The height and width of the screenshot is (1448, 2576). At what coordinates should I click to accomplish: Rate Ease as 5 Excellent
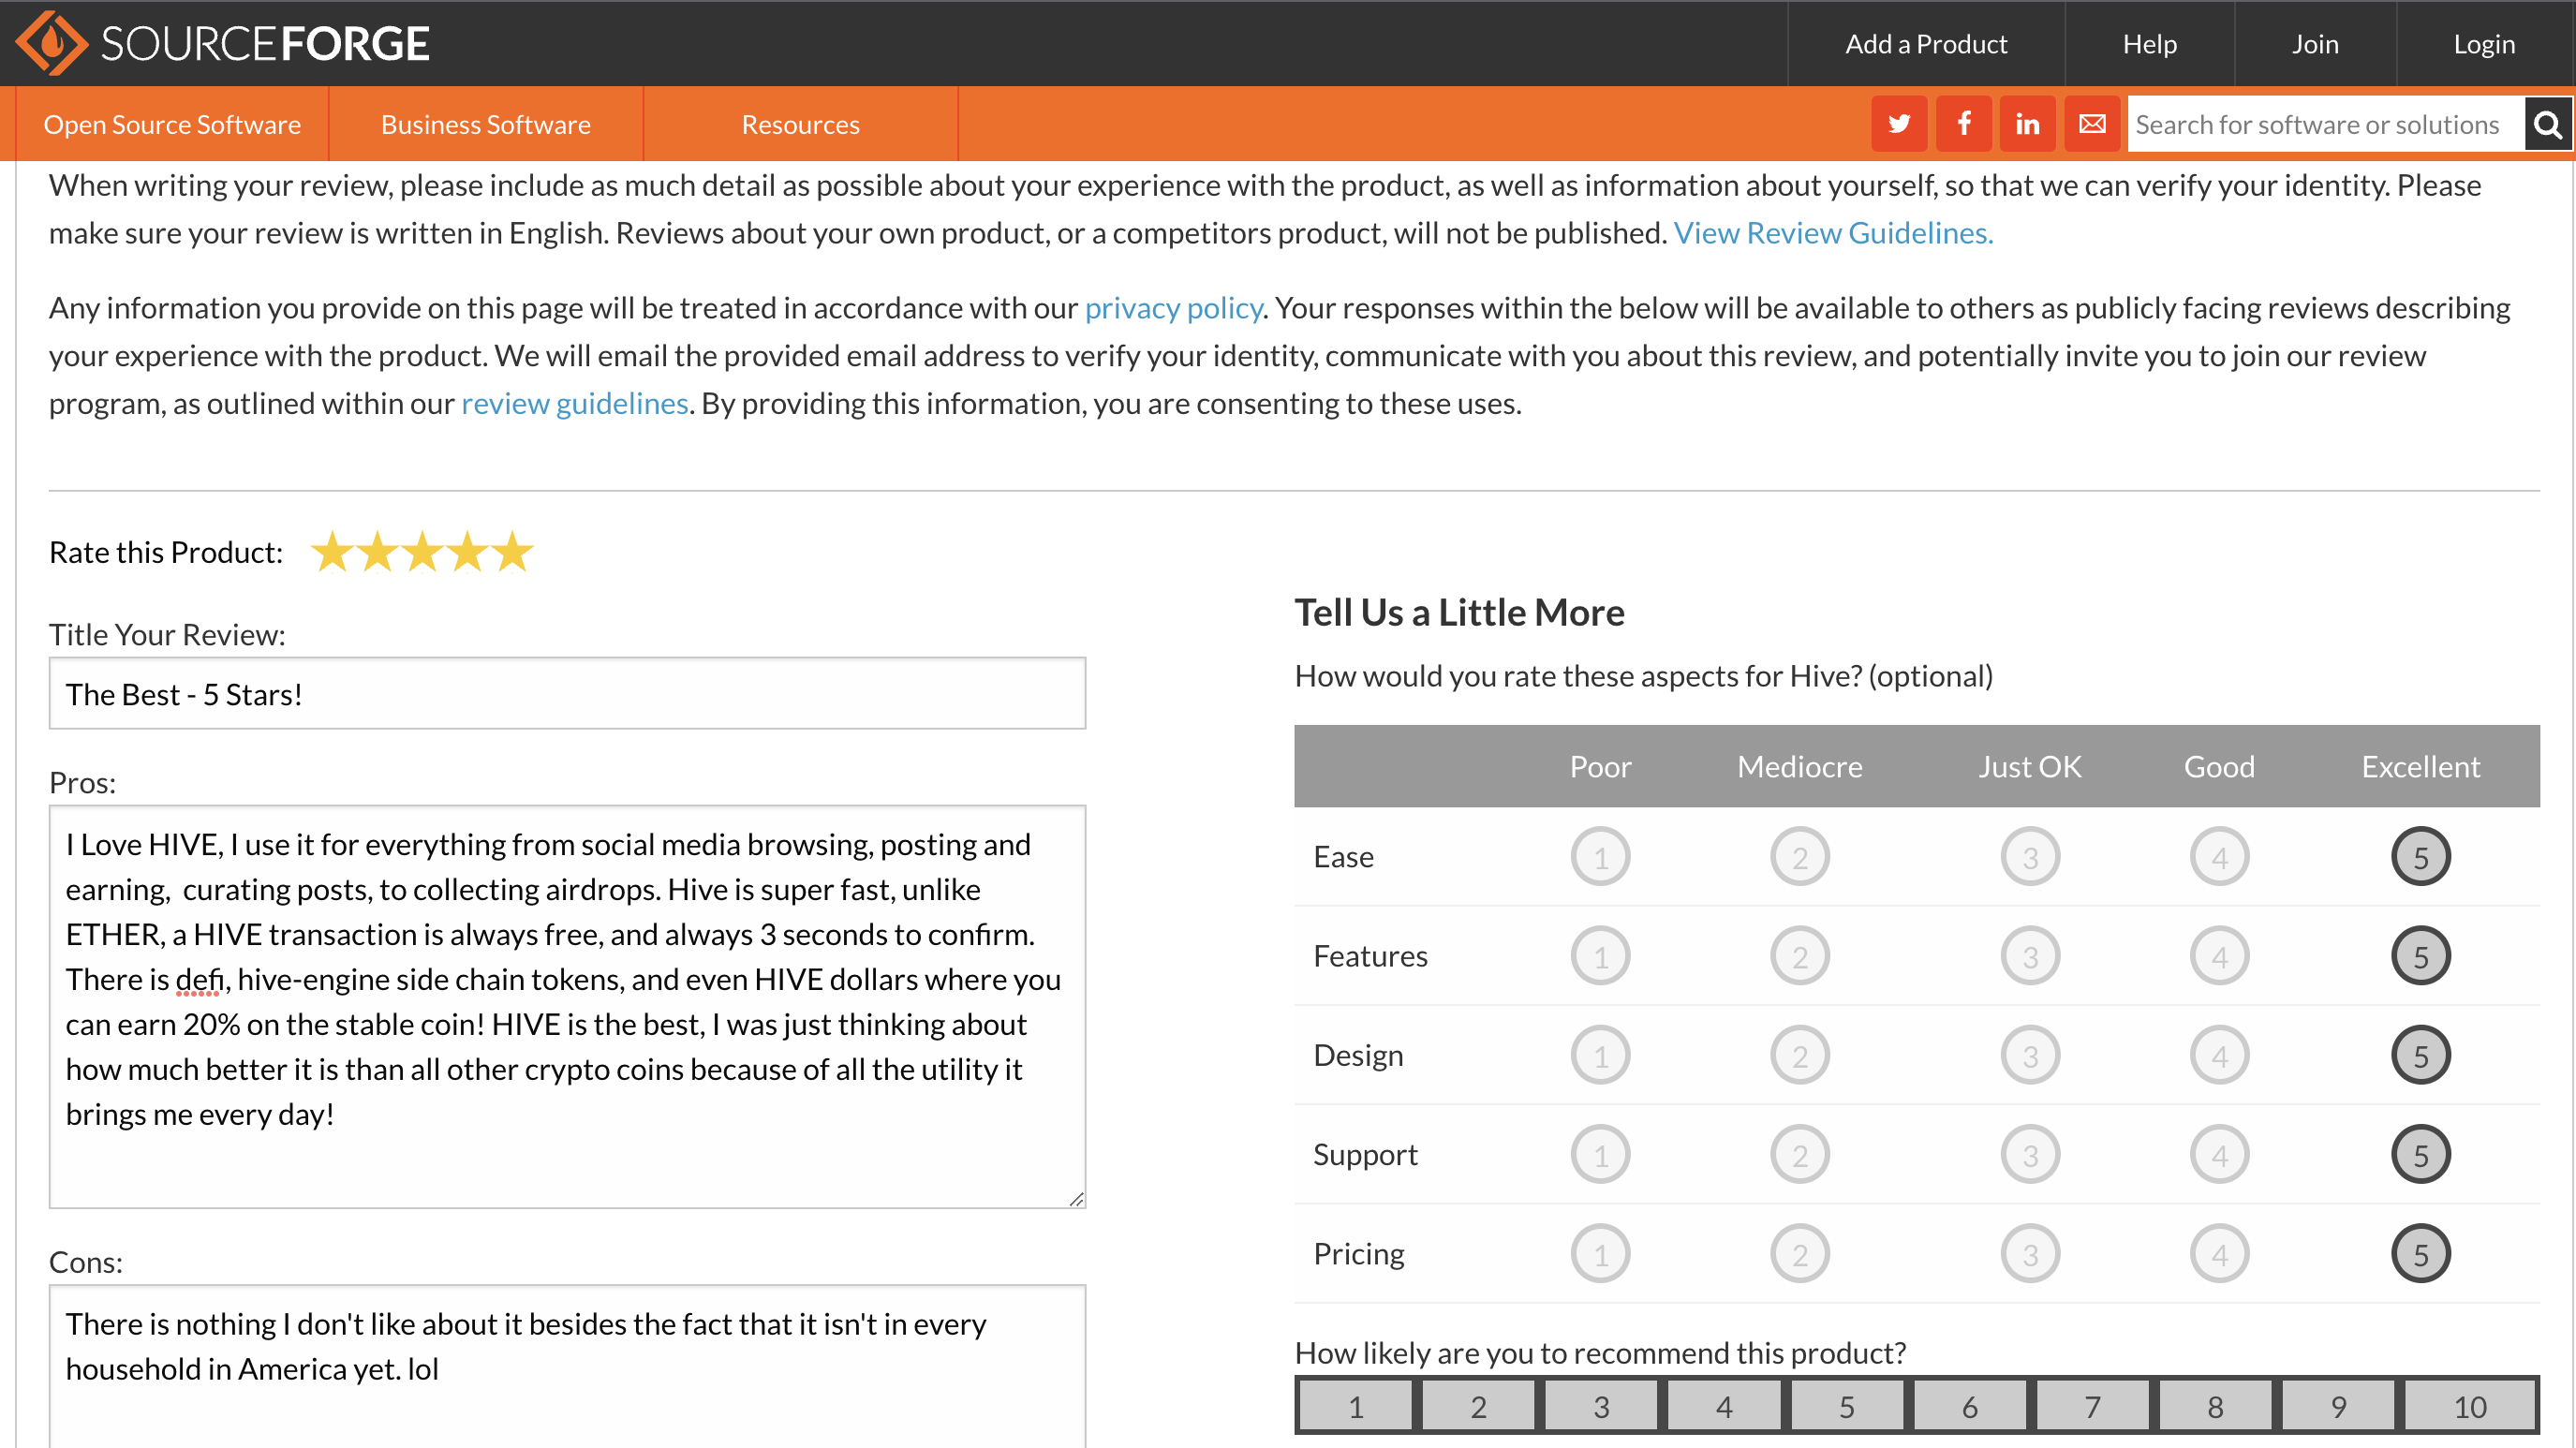[x=2420, y=857]
